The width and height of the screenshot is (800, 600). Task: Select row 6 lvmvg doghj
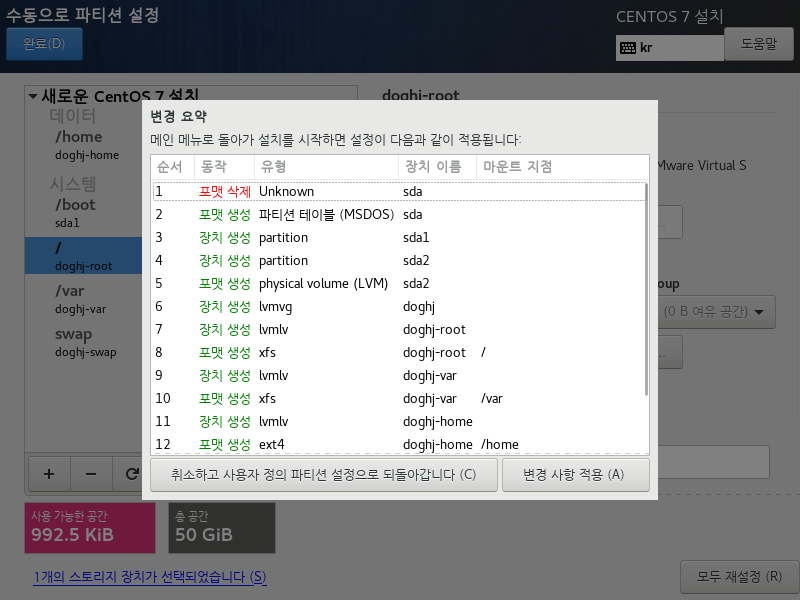pos(398,306)
